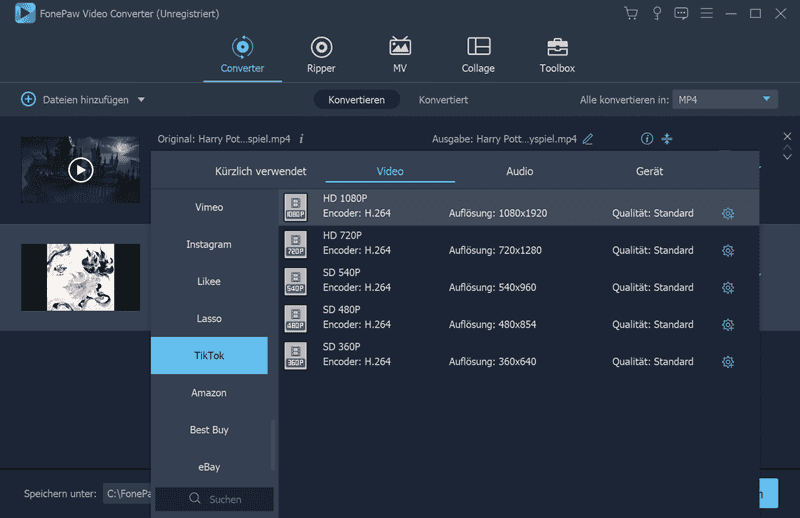800x518 pixels.
Task: Click the blue media info icon
Action: click(647, 138)
